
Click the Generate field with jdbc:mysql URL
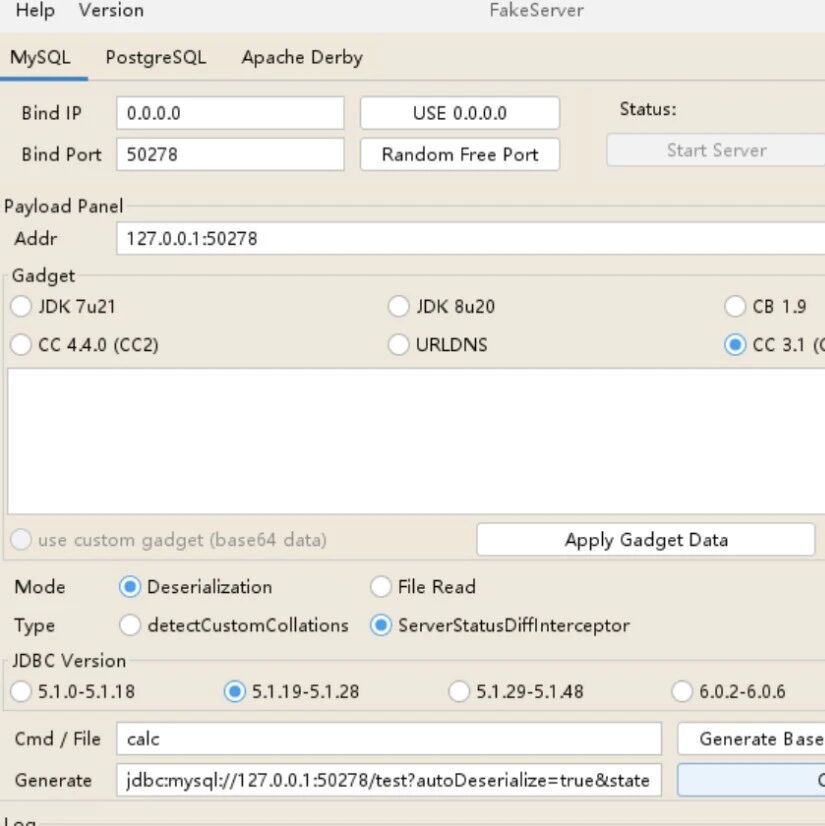coord(389,780)
